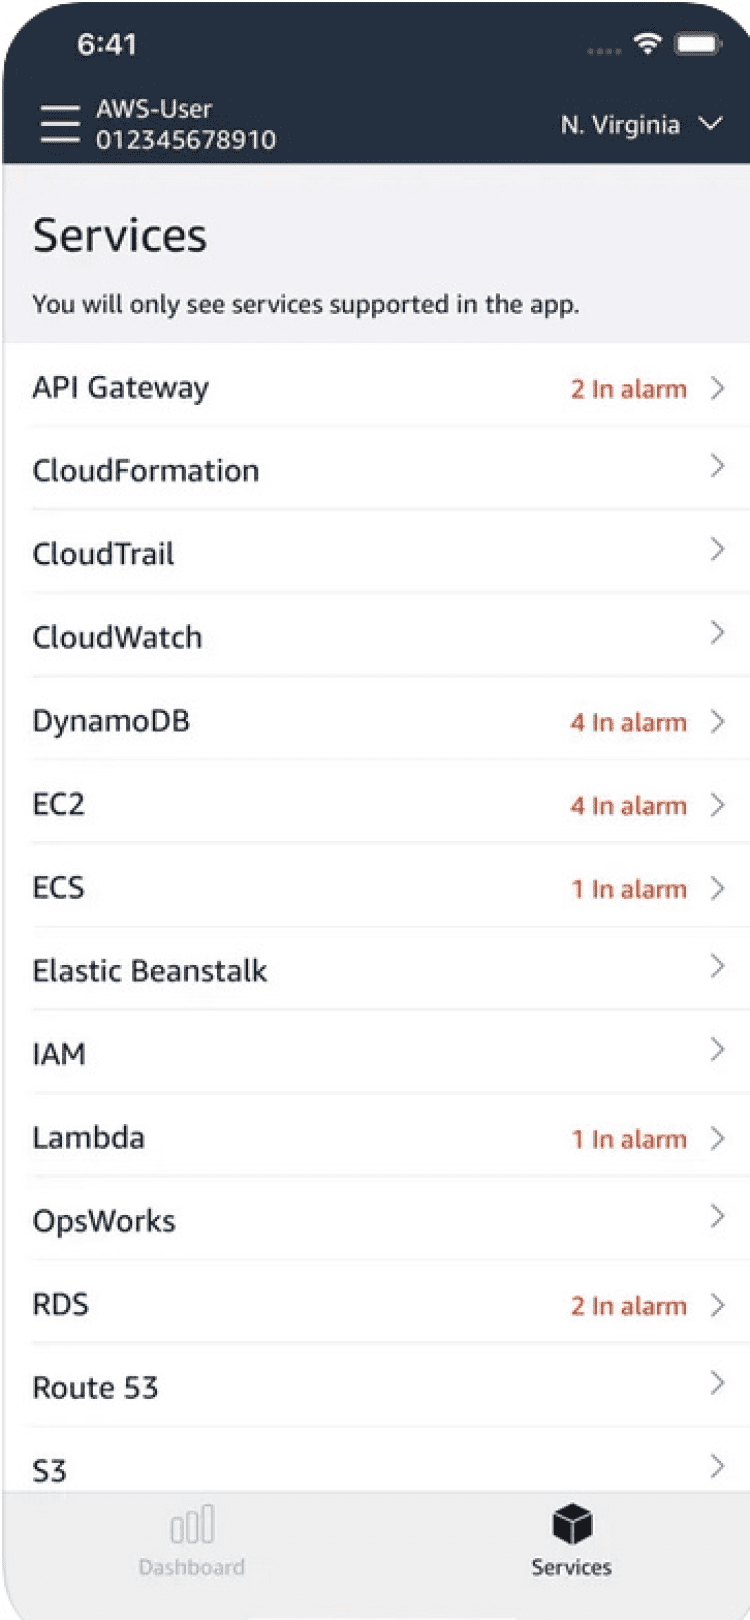Viewport: 750px width, 1620px height.
Task: Open the hamburger menu icon
Action: (x=59, y=124)
